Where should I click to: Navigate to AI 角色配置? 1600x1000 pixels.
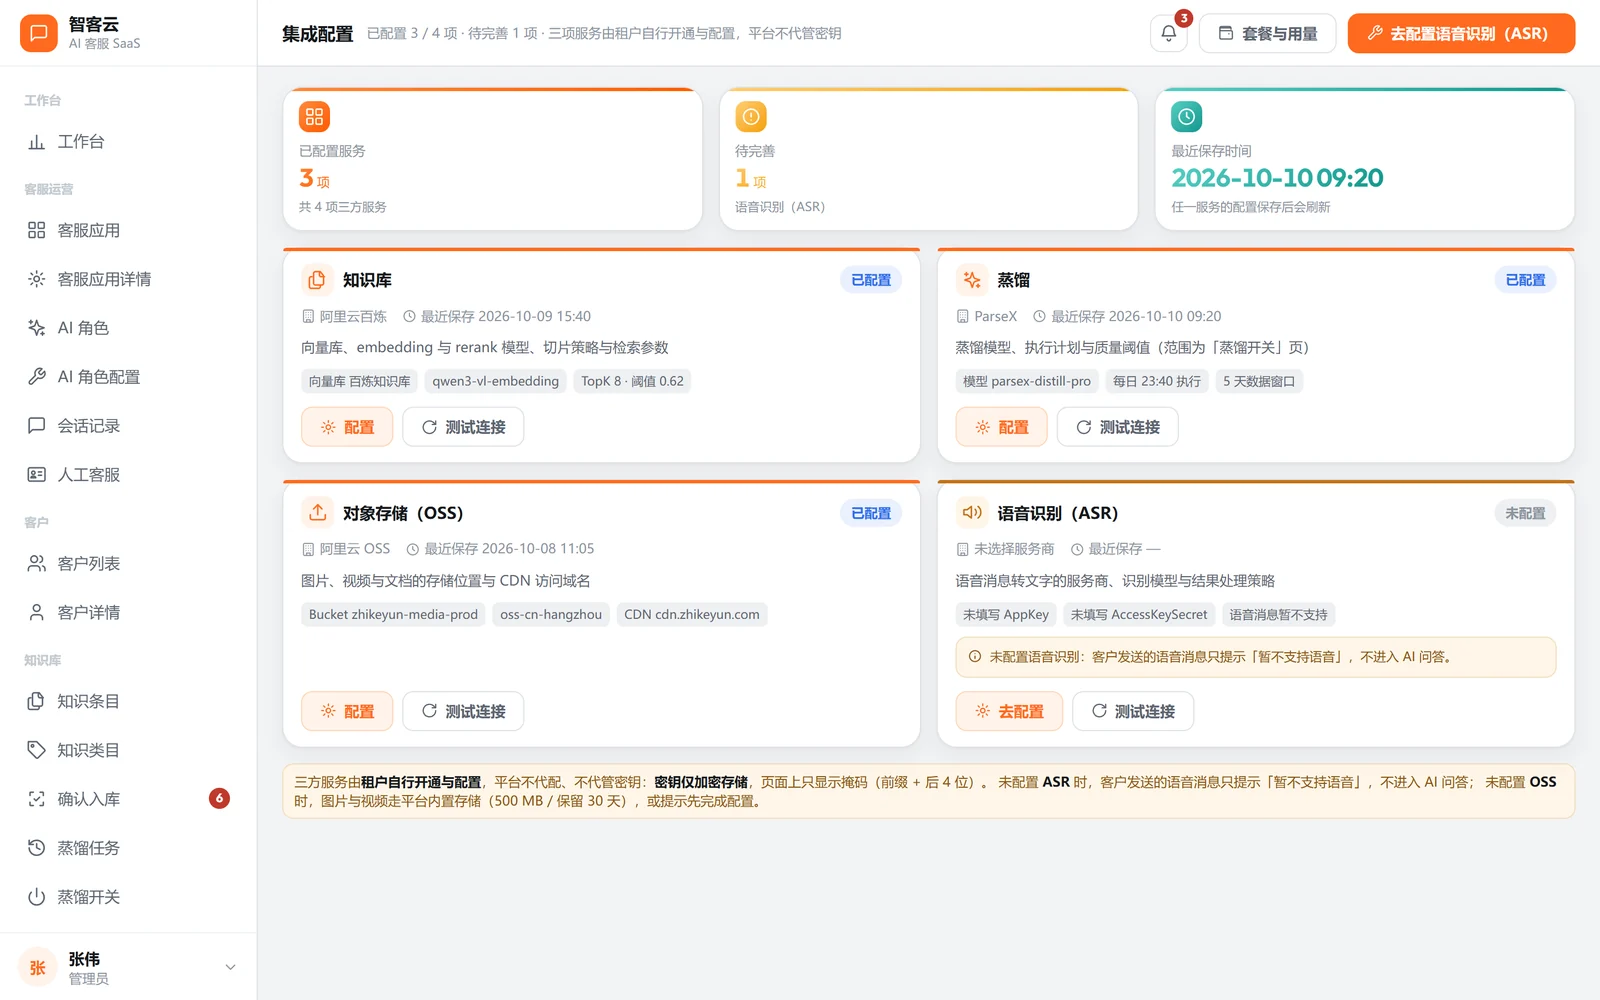coord(128,377)
